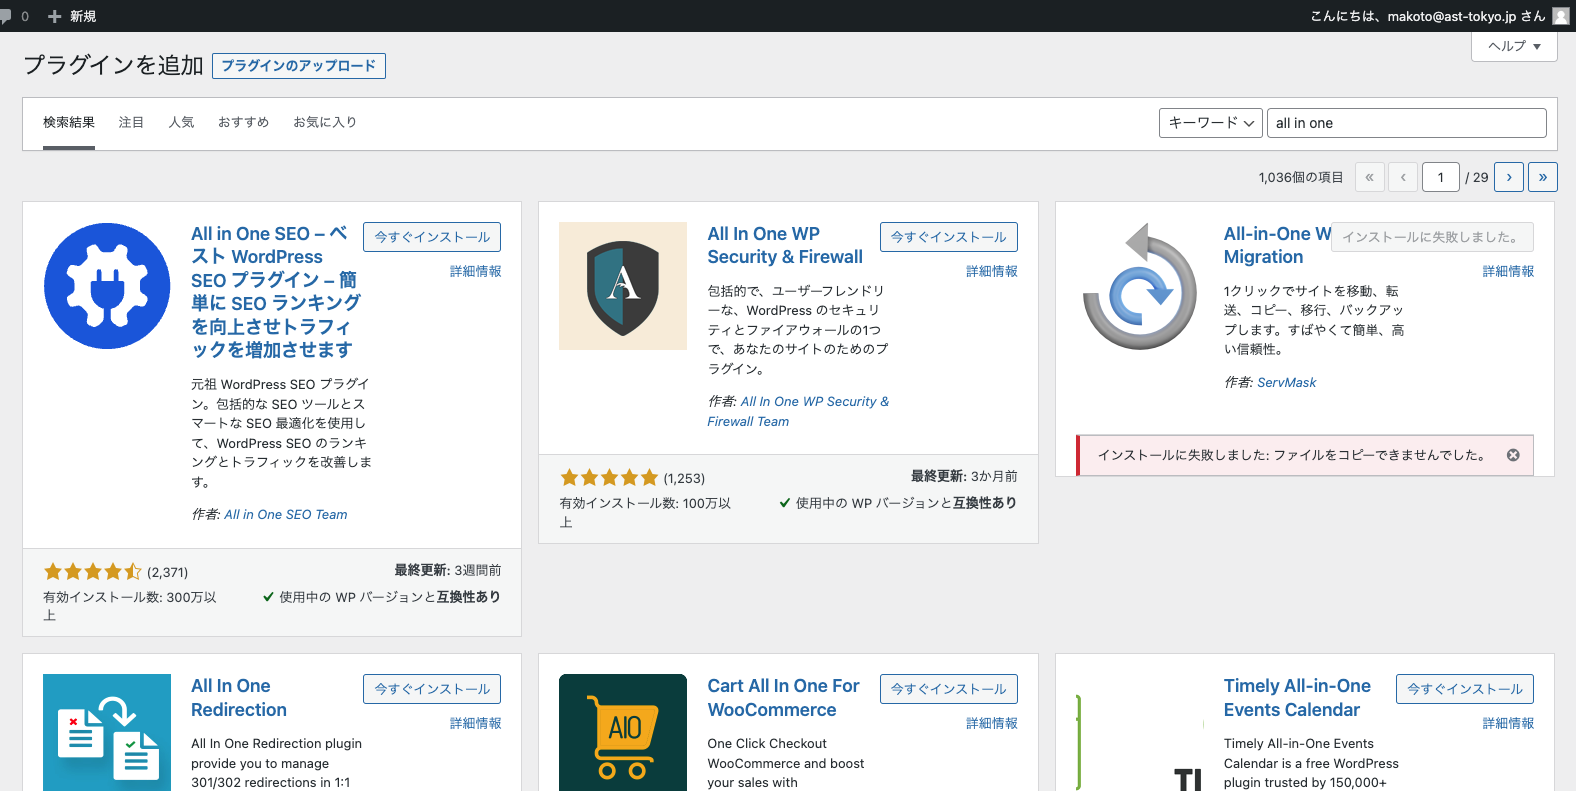Click the All in One SEO plugin icon
Image resolution: width=1576 pixels, height=791 pixels.
pos(107,286)
